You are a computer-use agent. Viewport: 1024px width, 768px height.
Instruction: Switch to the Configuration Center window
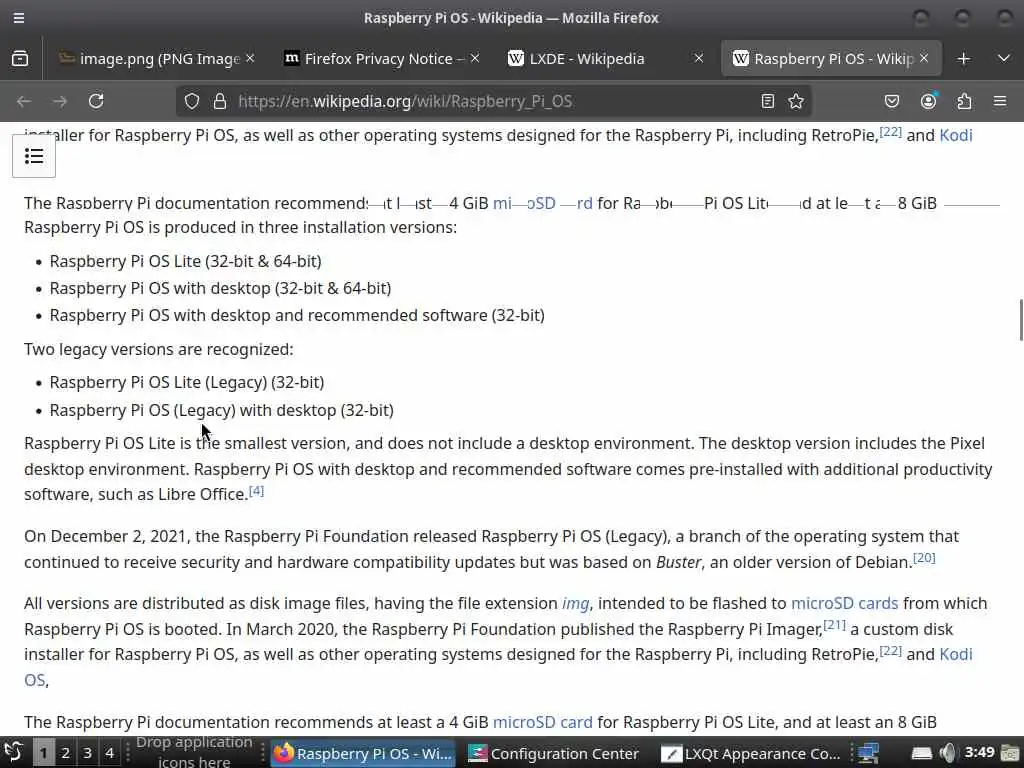[x=554, y=753]
